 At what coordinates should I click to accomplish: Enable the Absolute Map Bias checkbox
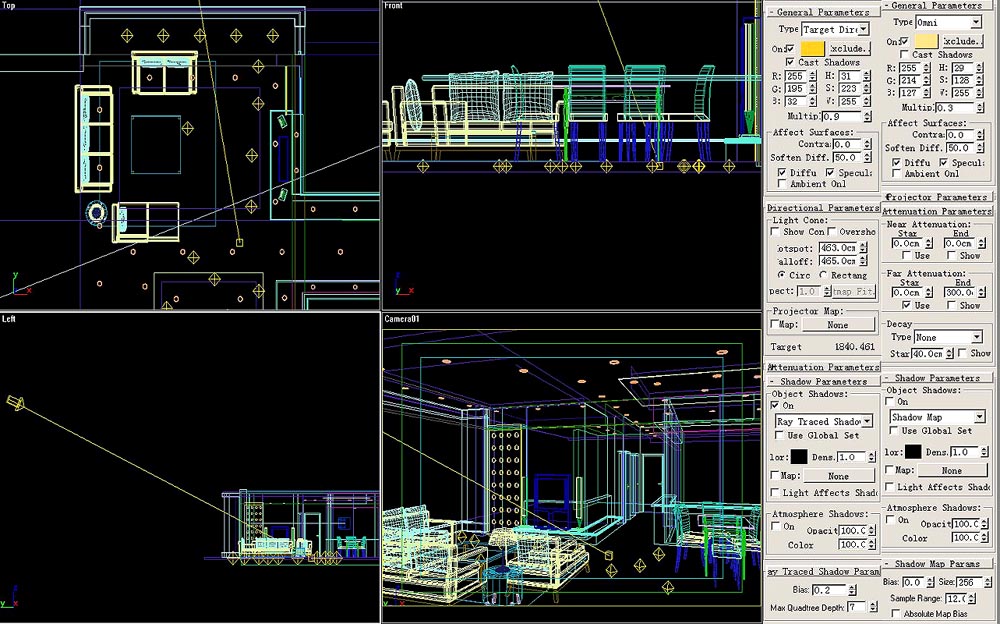(895, 613)
